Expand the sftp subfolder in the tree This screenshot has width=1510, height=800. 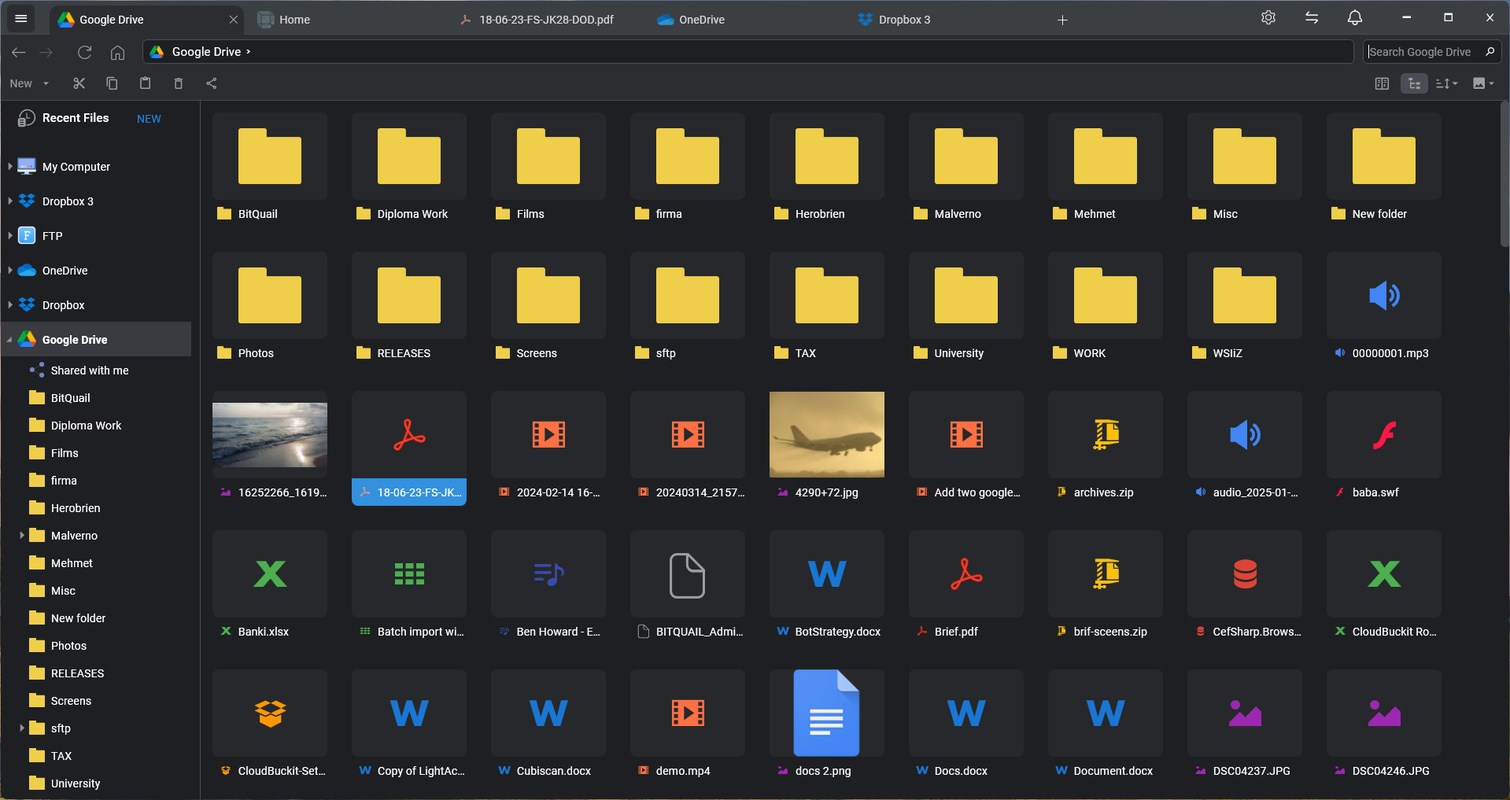tap(22, 728)
